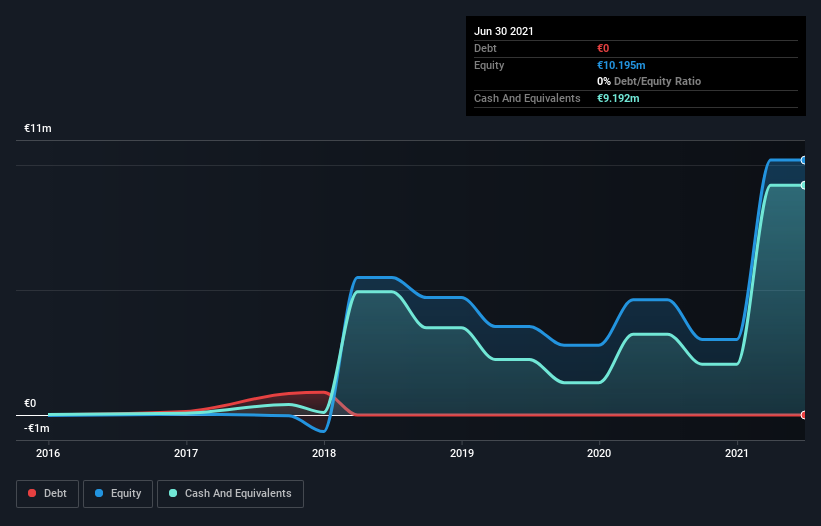This screenshot has height=526, width=821.
Task: Click the €10.195m equity value
Action: pos(621,65)
